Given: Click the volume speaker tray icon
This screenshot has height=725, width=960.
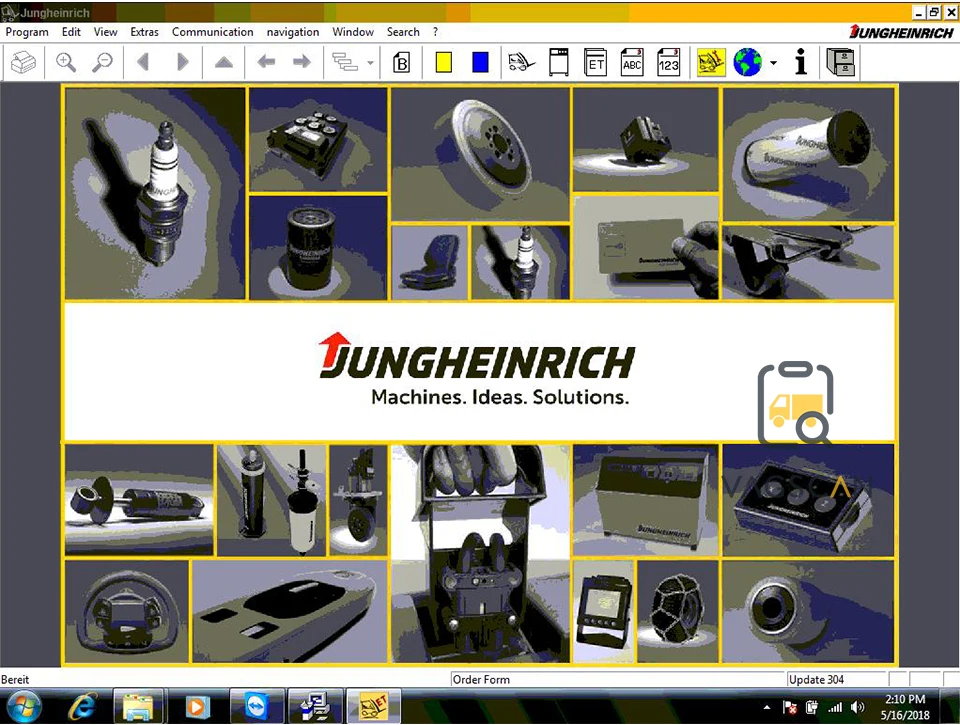Looking at the screenshot, I should [858, 707].
